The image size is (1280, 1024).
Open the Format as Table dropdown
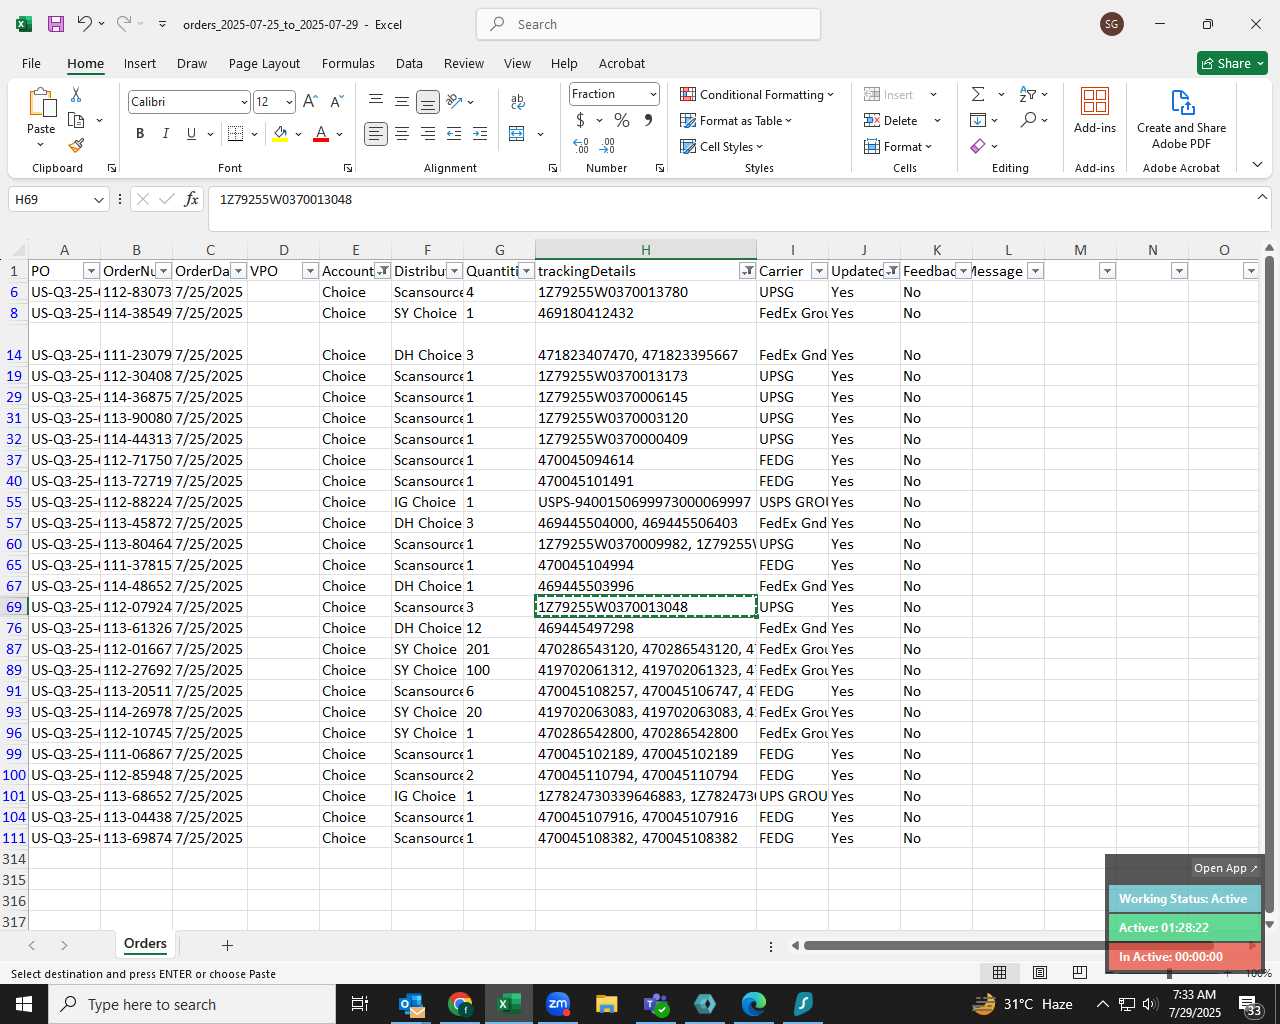pyautogui.click(x=736, y=120)
